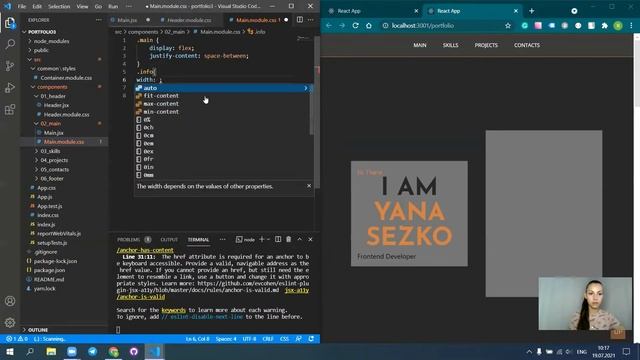Viewport: 640px width, 360px height.
Task: Click CONTACTS link in page navigation
Action: pos(527,45)
